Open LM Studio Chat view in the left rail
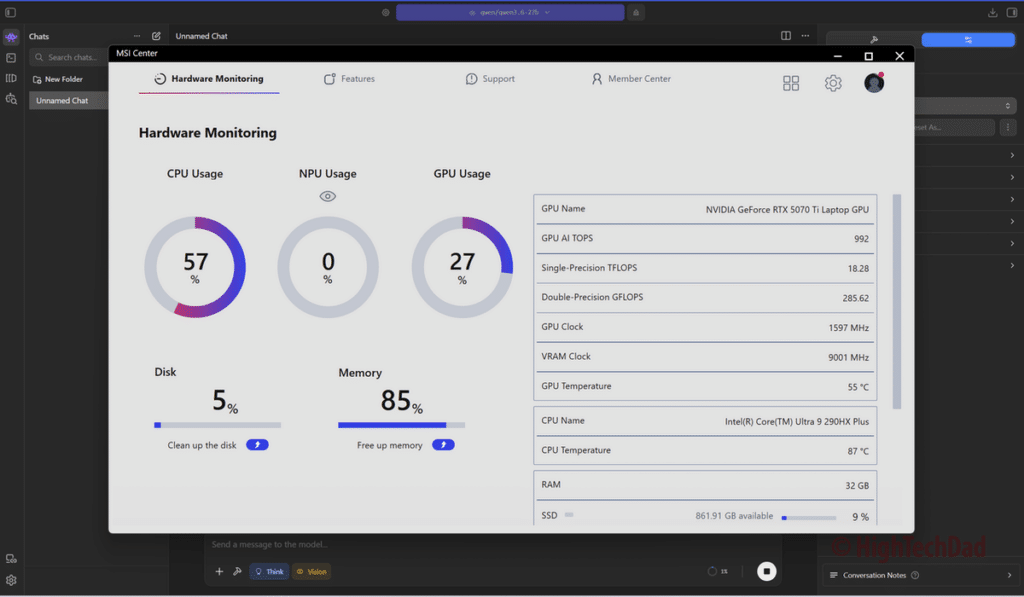1024x597 pixels. [x=11, y=37]
